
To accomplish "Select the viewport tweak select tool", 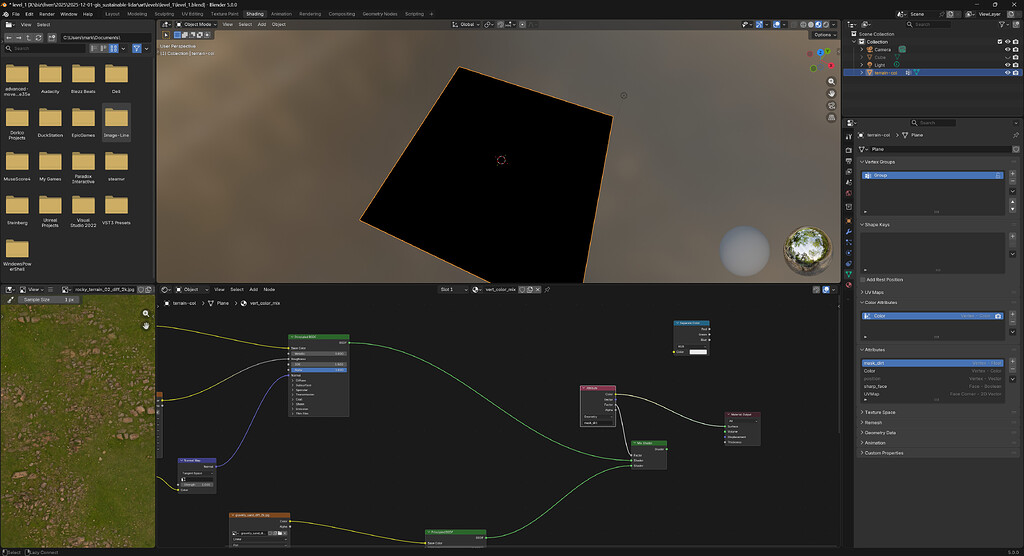I will pyautogui.click(x=166, y=35).
